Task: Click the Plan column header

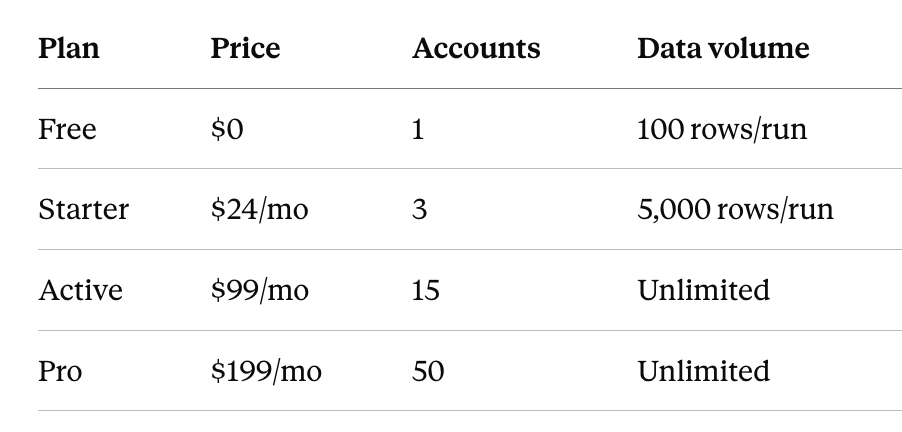Action: coord(69,48)
